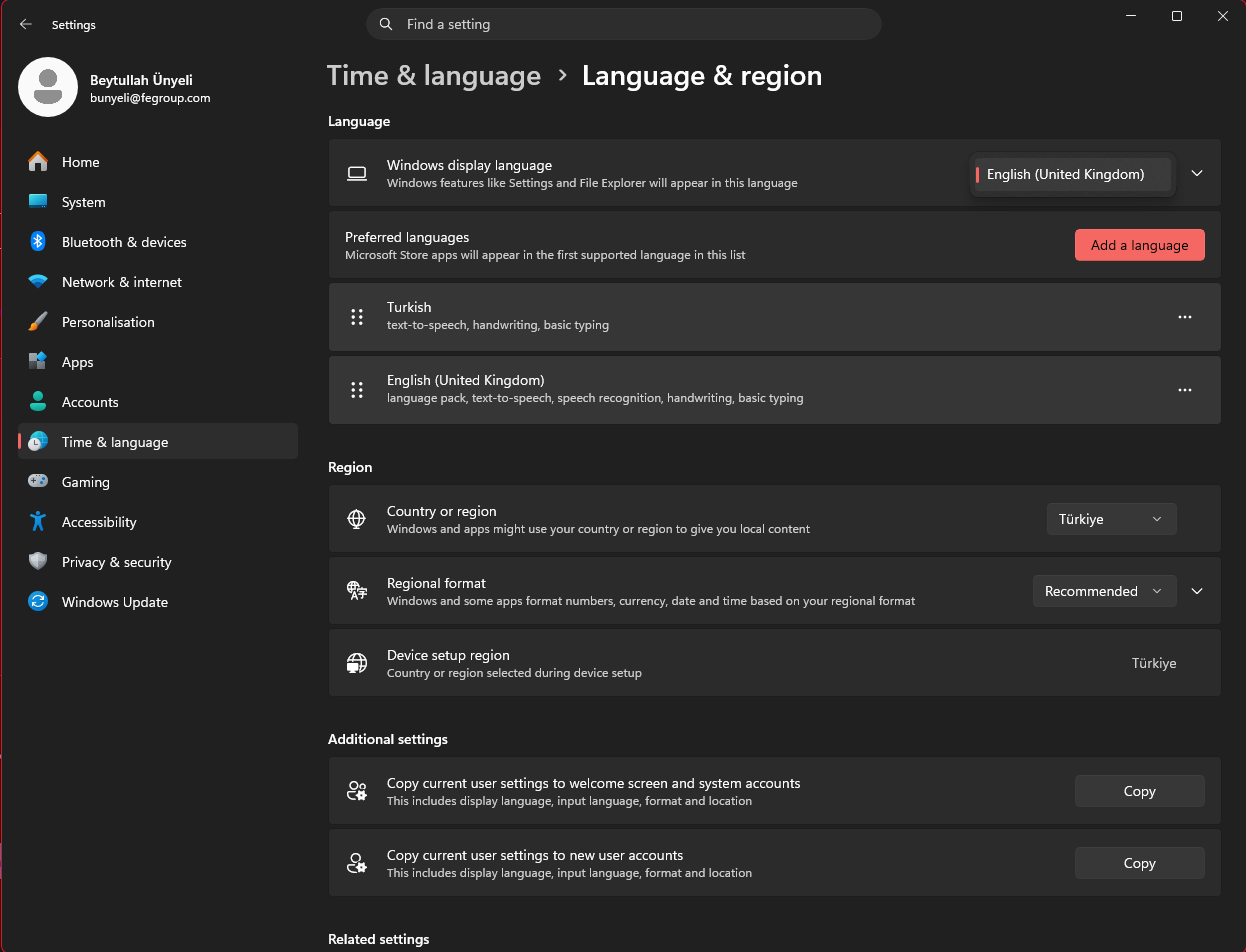1246x952 pixels.
Task: Click the Preferred languages heading
Action: coord(407,237)
